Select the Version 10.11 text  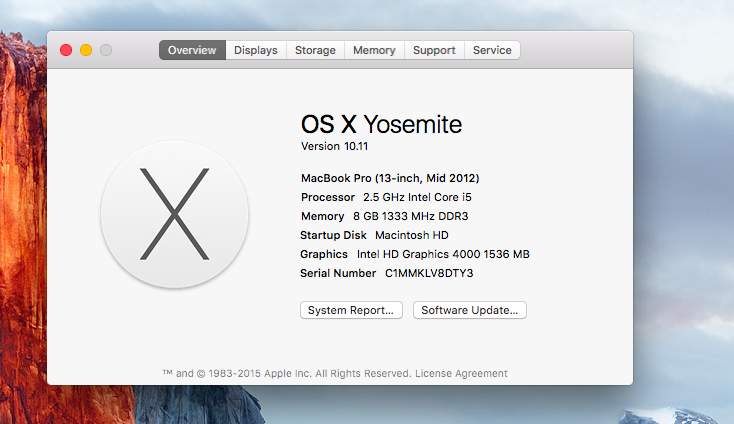coord(334,146)
